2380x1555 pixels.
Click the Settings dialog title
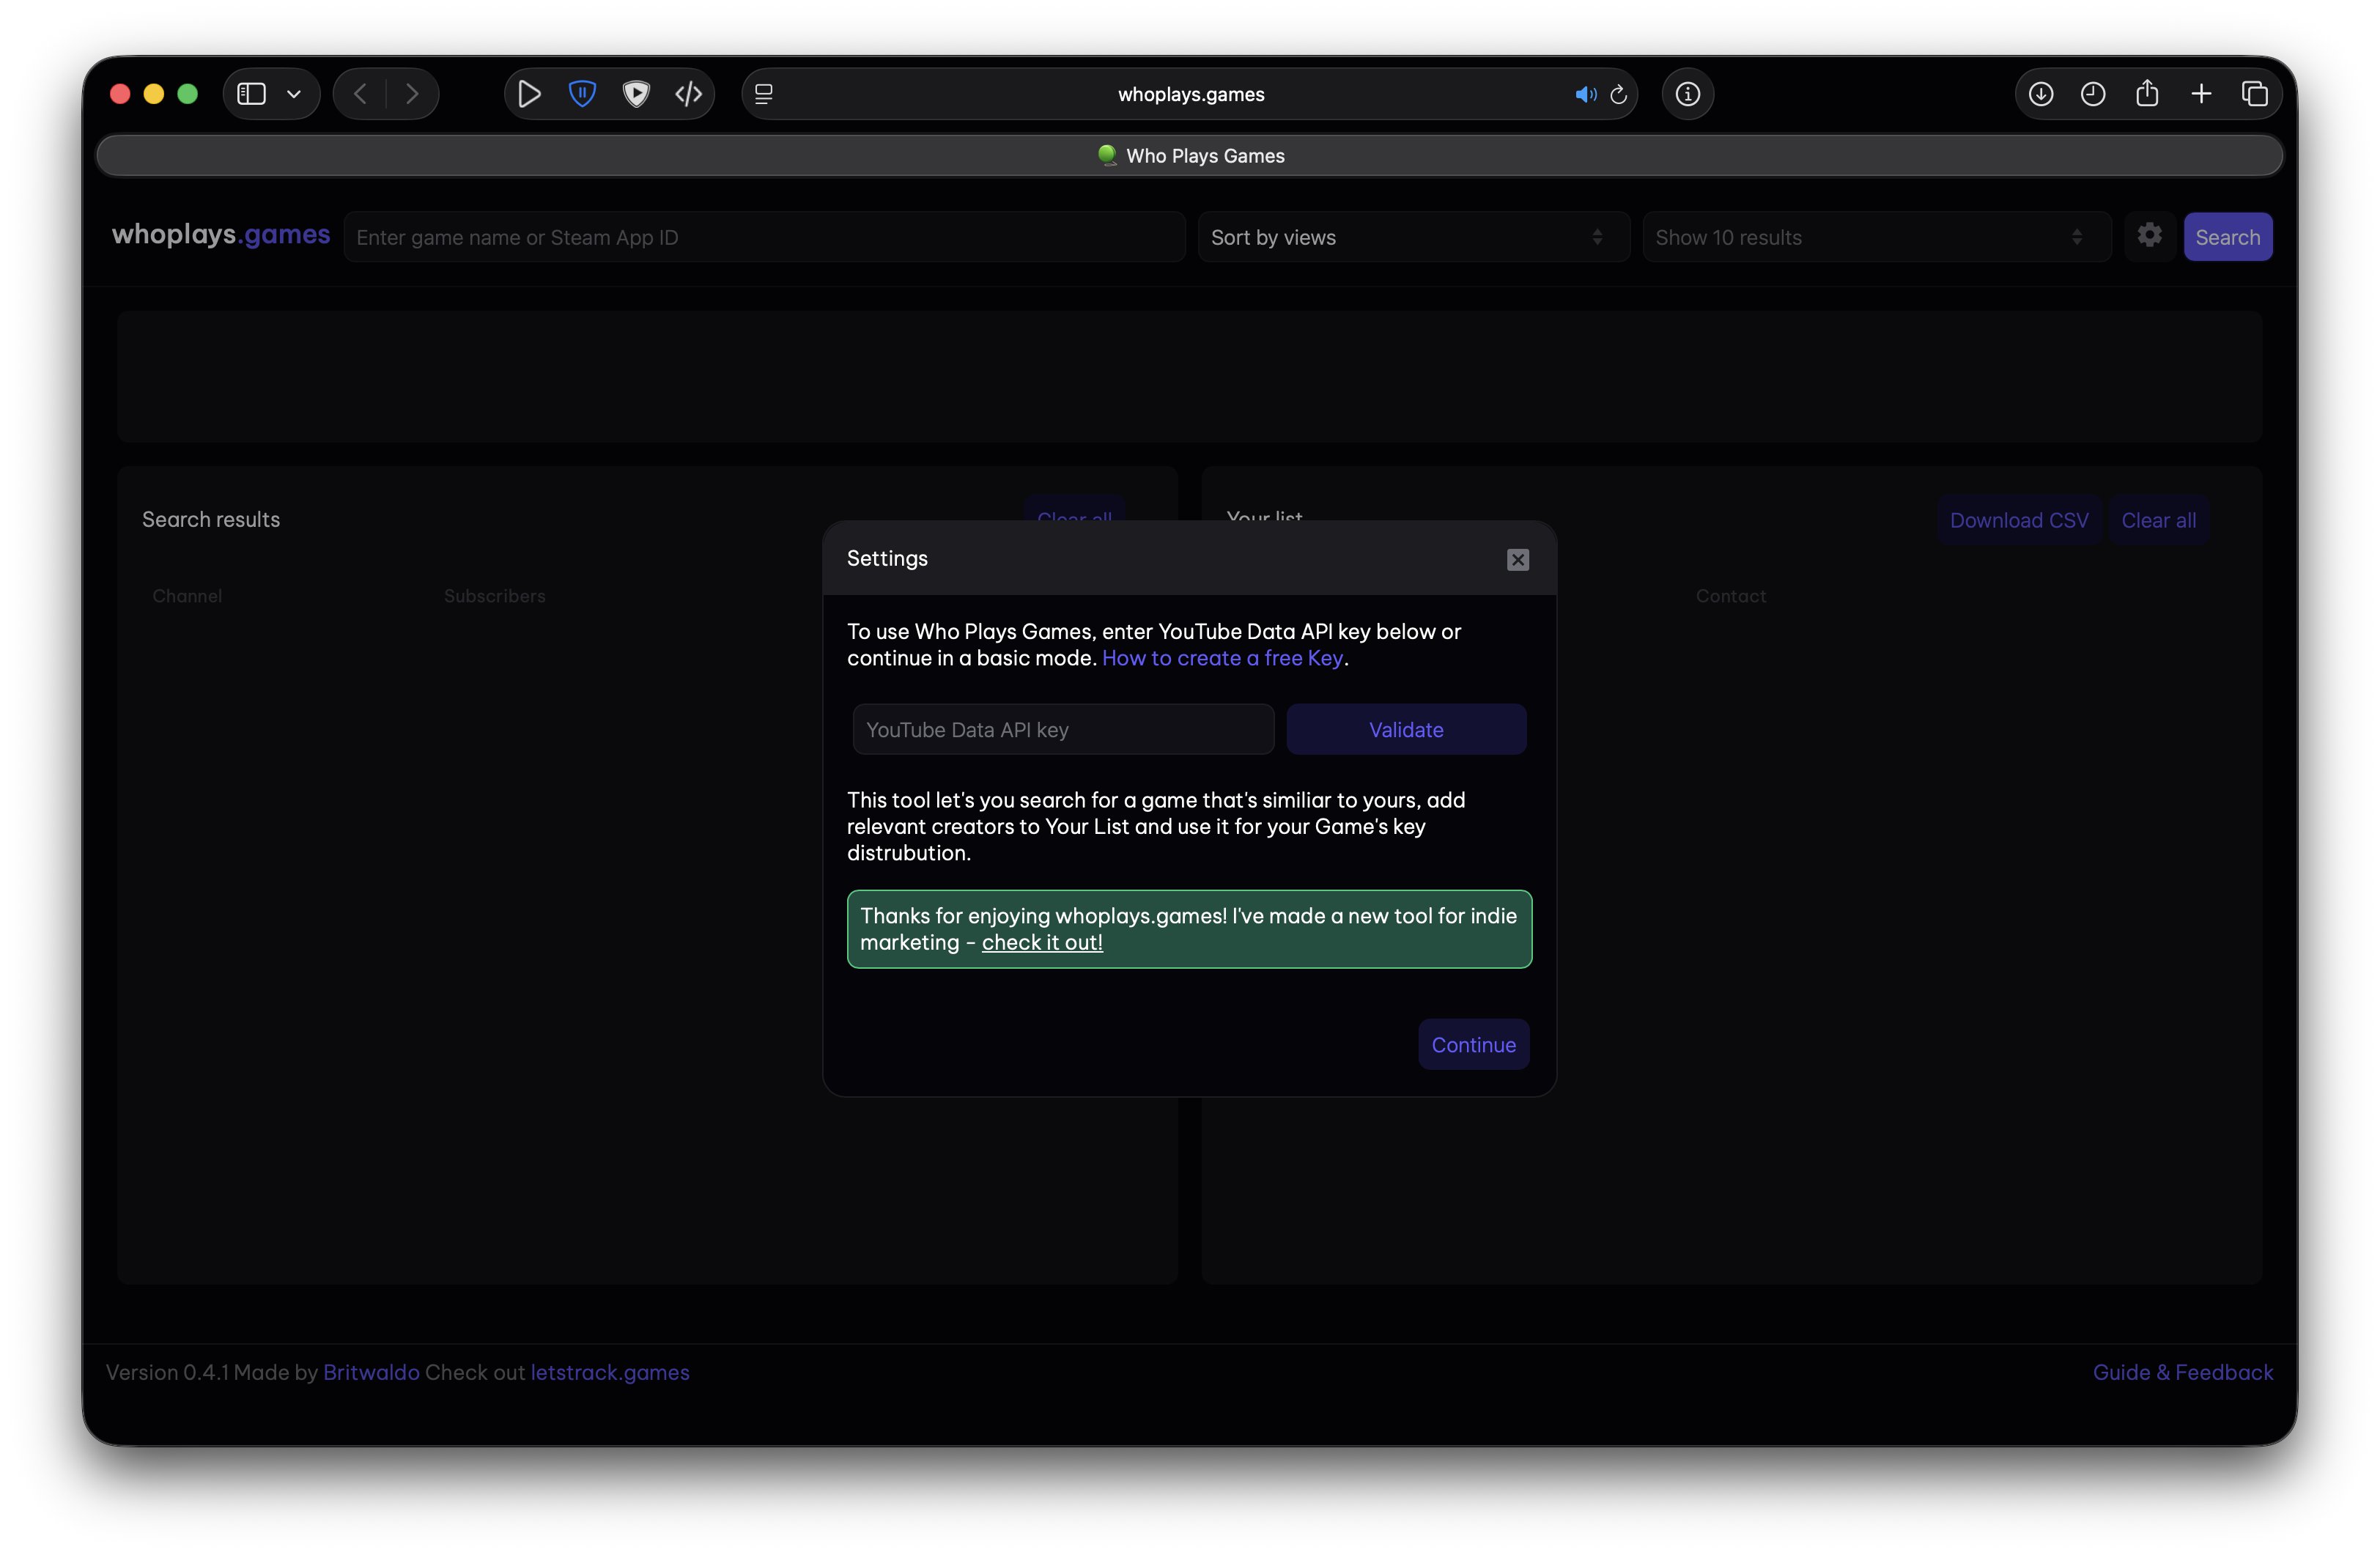click(x=887, y=558)
